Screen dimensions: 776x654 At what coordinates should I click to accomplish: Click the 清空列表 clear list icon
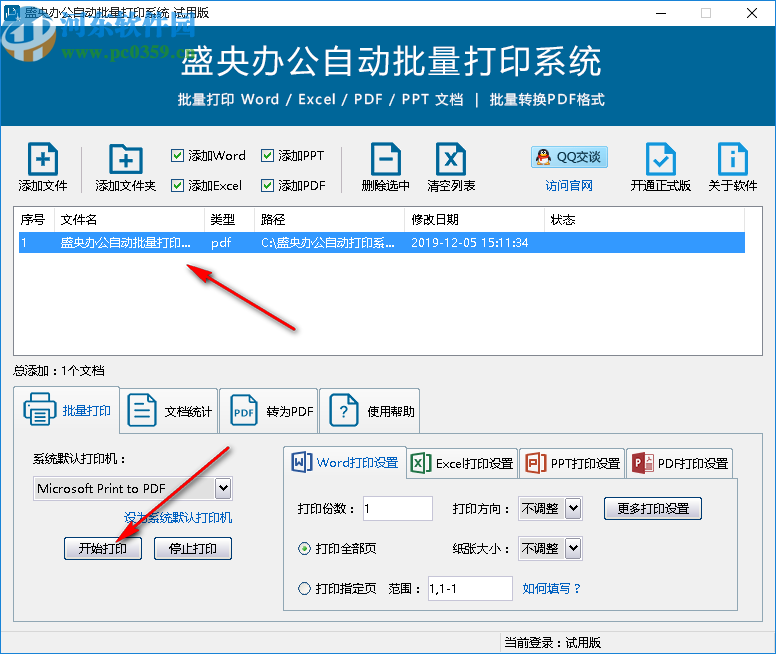pos(451,159)
